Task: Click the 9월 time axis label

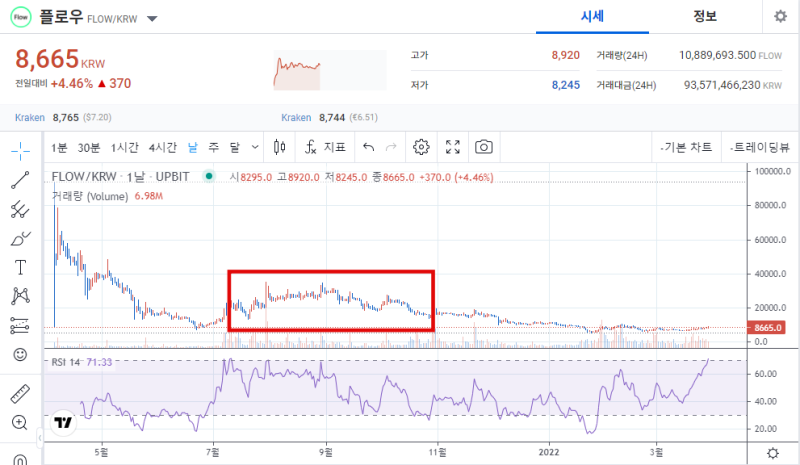Action: 326,452
